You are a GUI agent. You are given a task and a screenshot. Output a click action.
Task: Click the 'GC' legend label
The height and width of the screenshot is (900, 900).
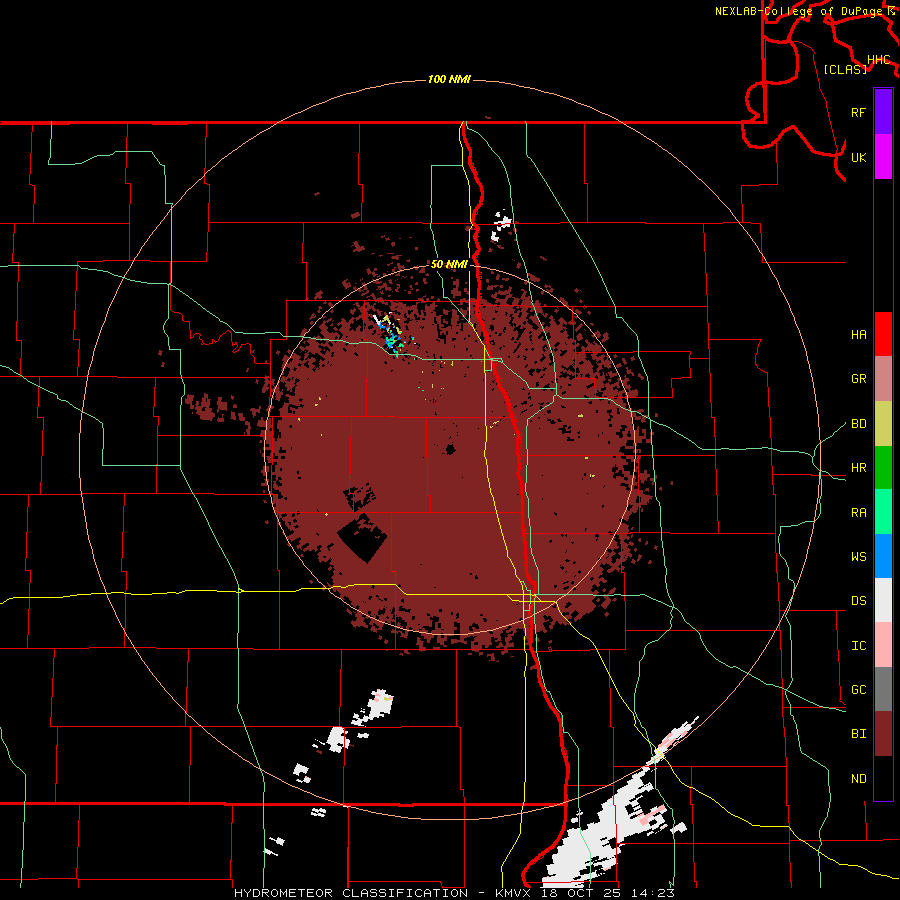tap(858, 690)
